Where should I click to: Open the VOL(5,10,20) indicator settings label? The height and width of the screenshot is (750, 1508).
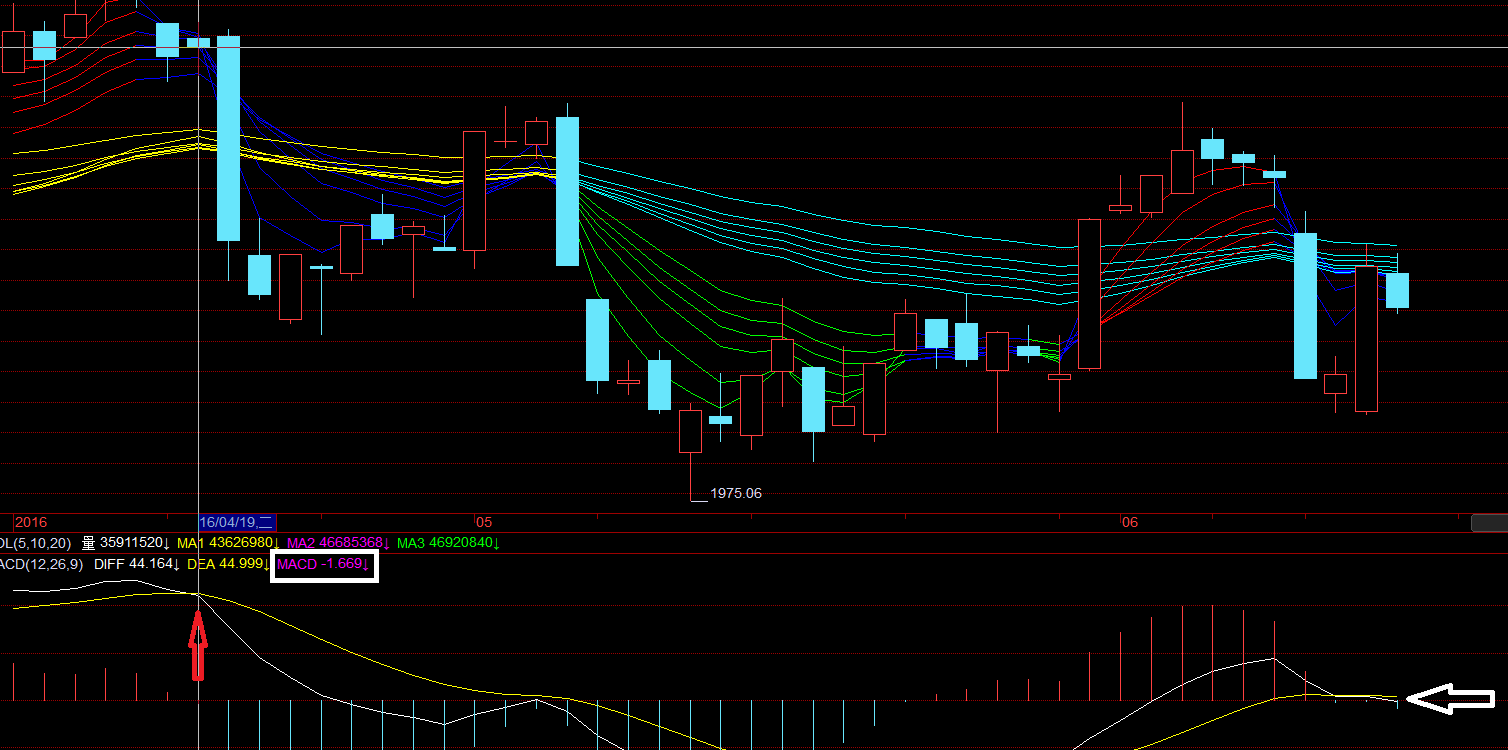tap(34, 543)
